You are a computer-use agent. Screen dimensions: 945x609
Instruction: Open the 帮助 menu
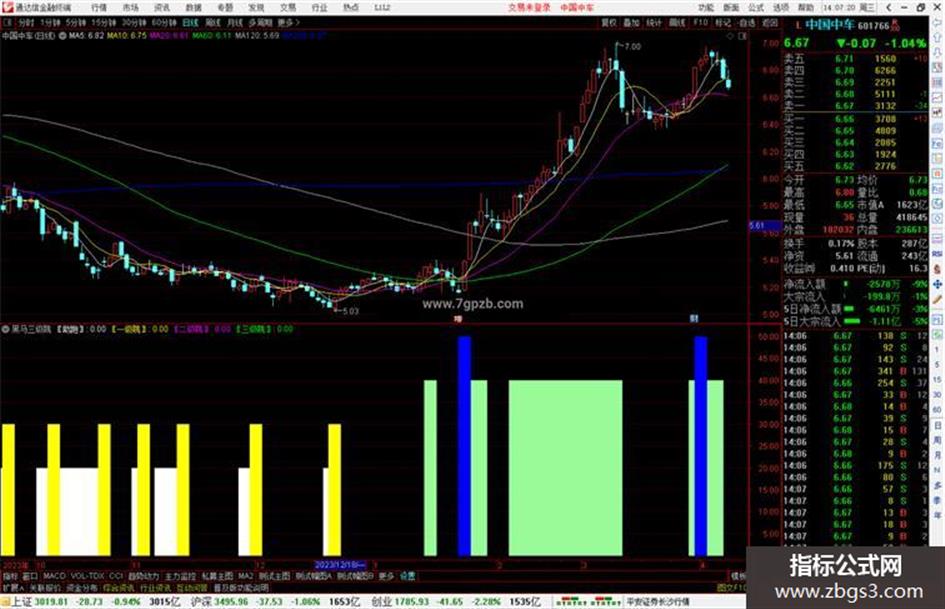coord(806,7)
